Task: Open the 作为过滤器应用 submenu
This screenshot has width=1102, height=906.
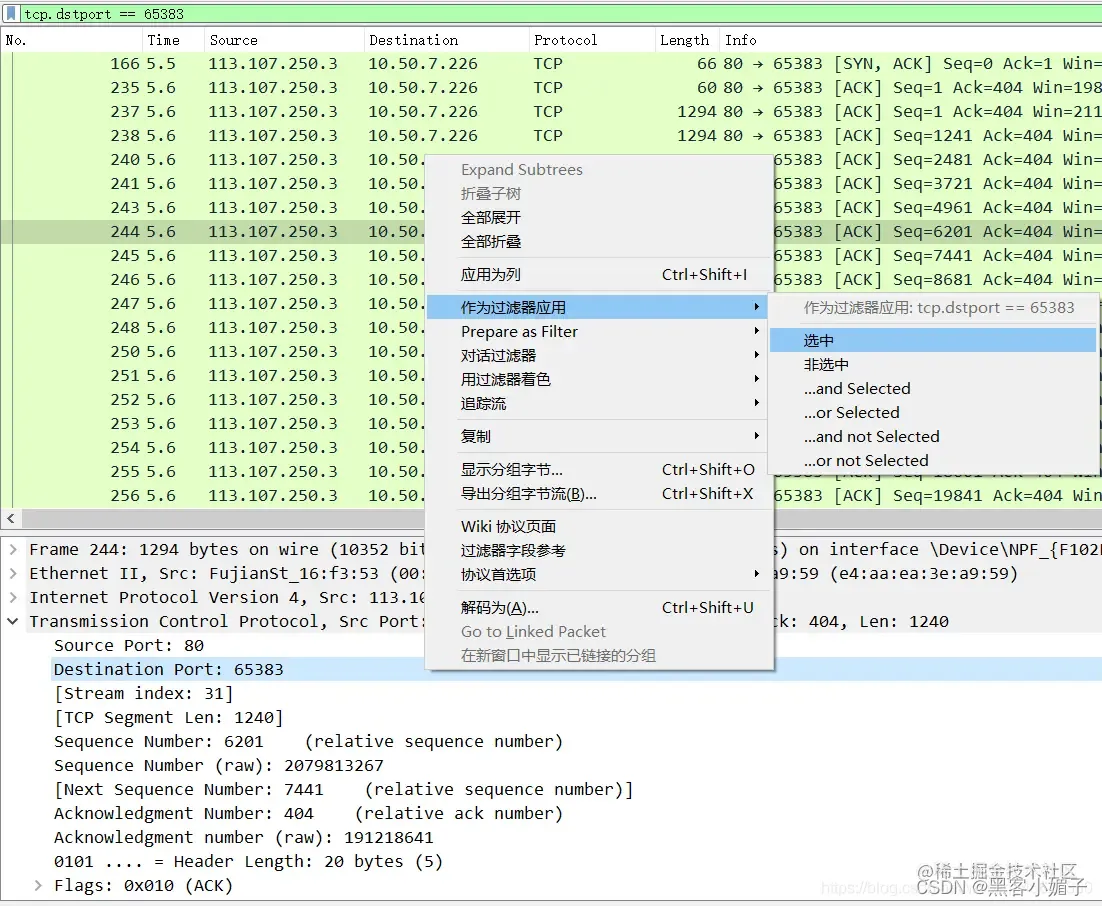Action: [599, 307]
